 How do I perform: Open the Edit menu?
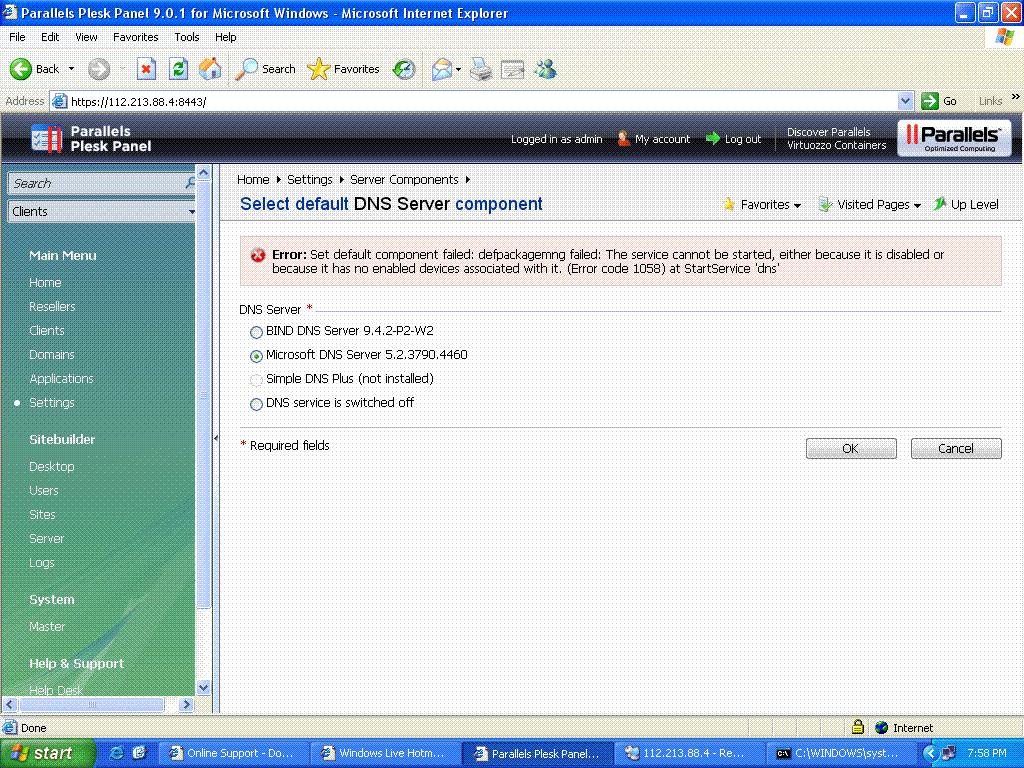pyautogui.click(x=50, y=37)
